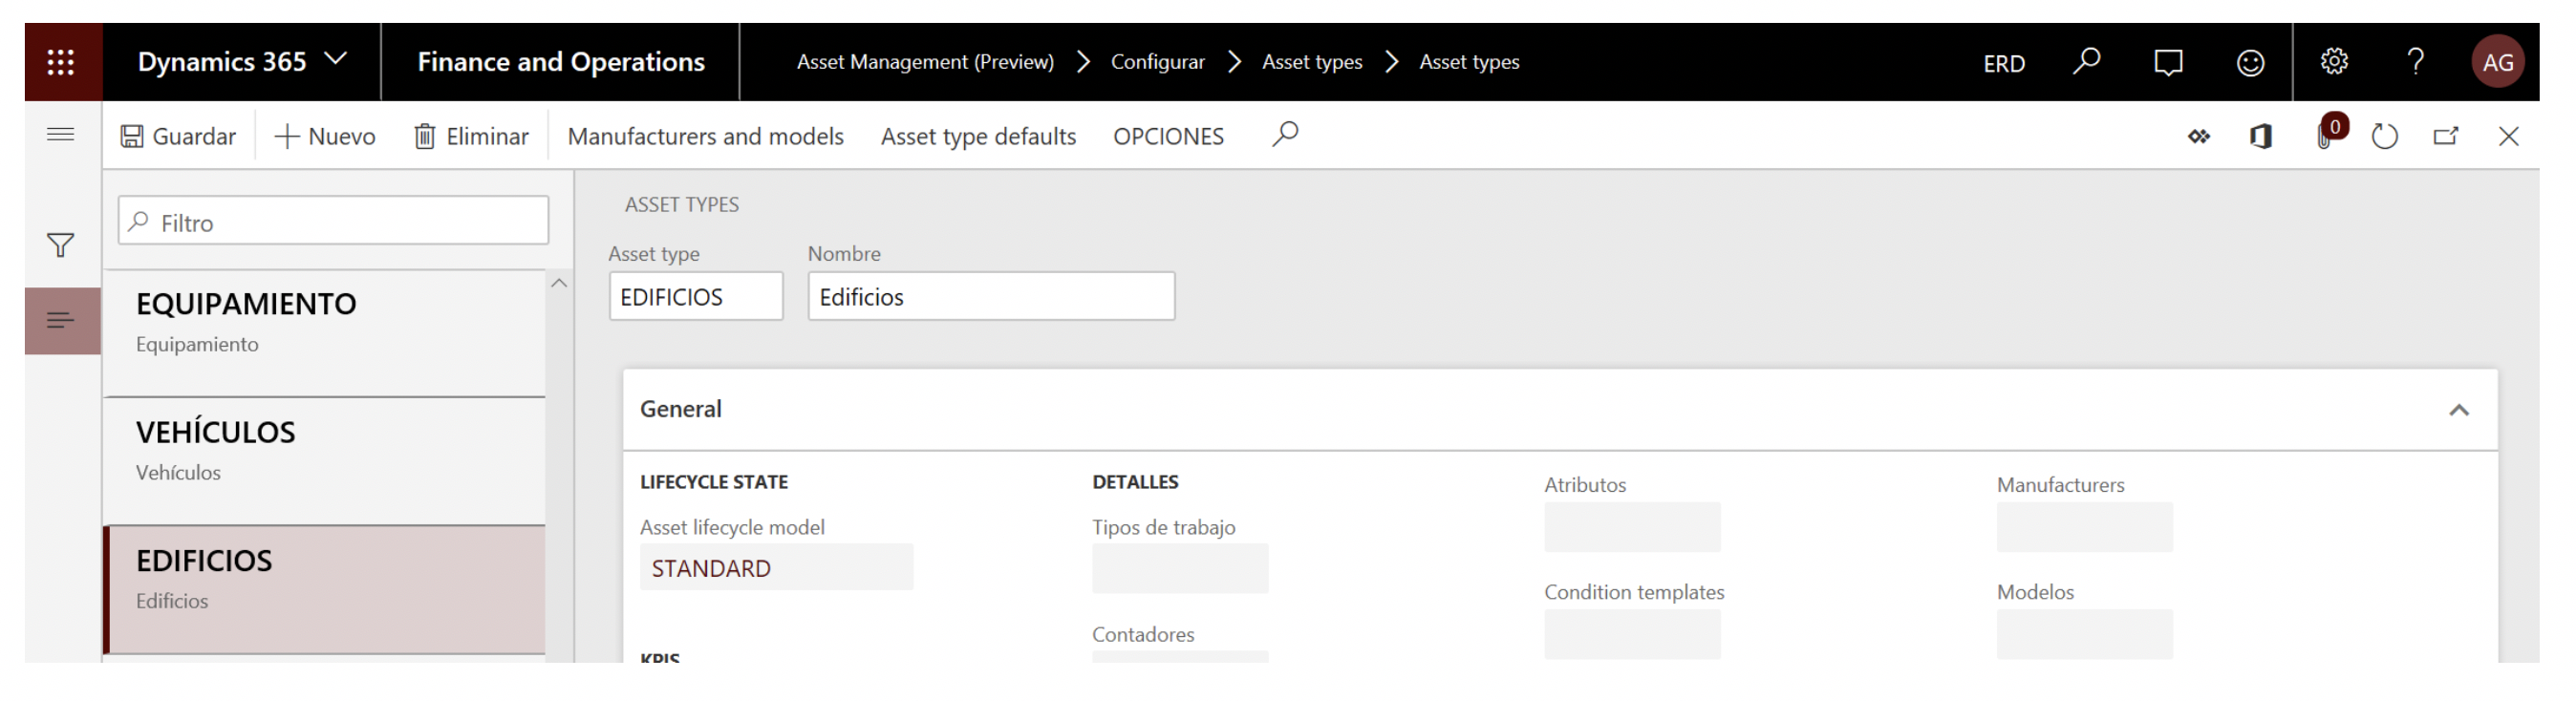Edit the Nombre field Edificios
The image size is (2576, 701).
click(x=991, y=297)
